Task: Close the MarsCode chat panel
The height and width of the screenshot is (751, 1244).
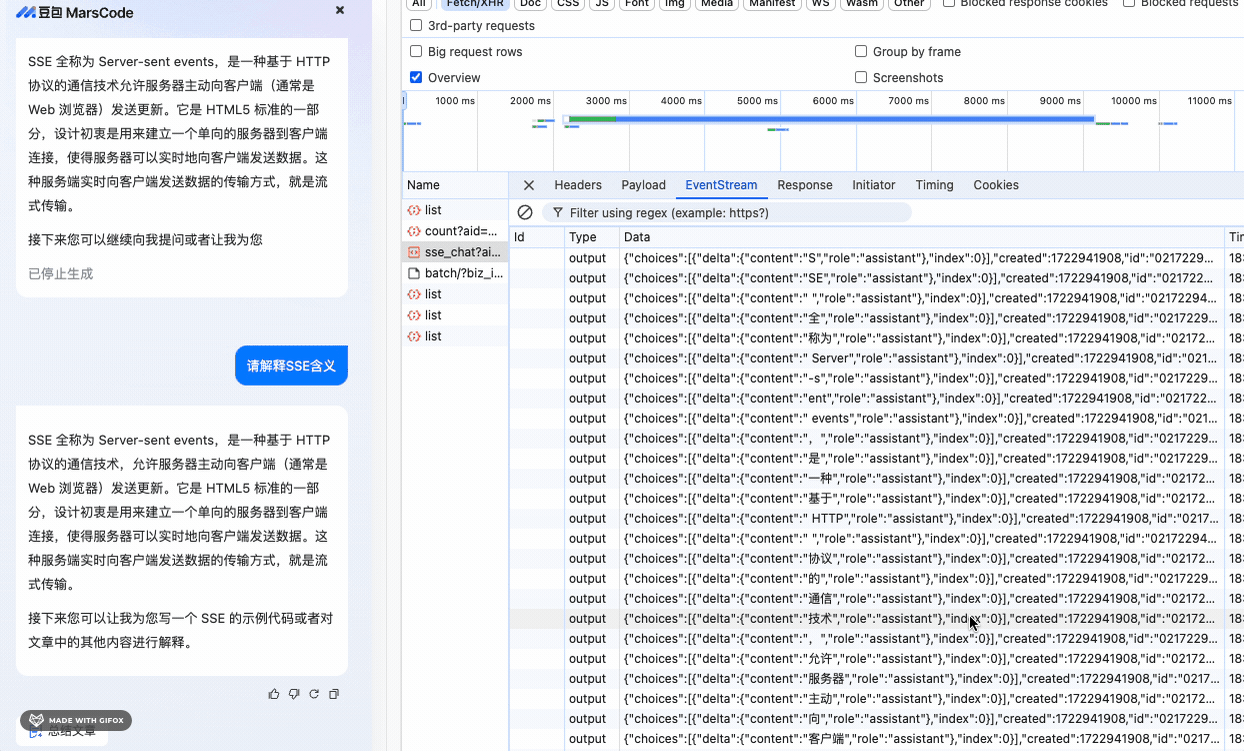Action: 340,10
